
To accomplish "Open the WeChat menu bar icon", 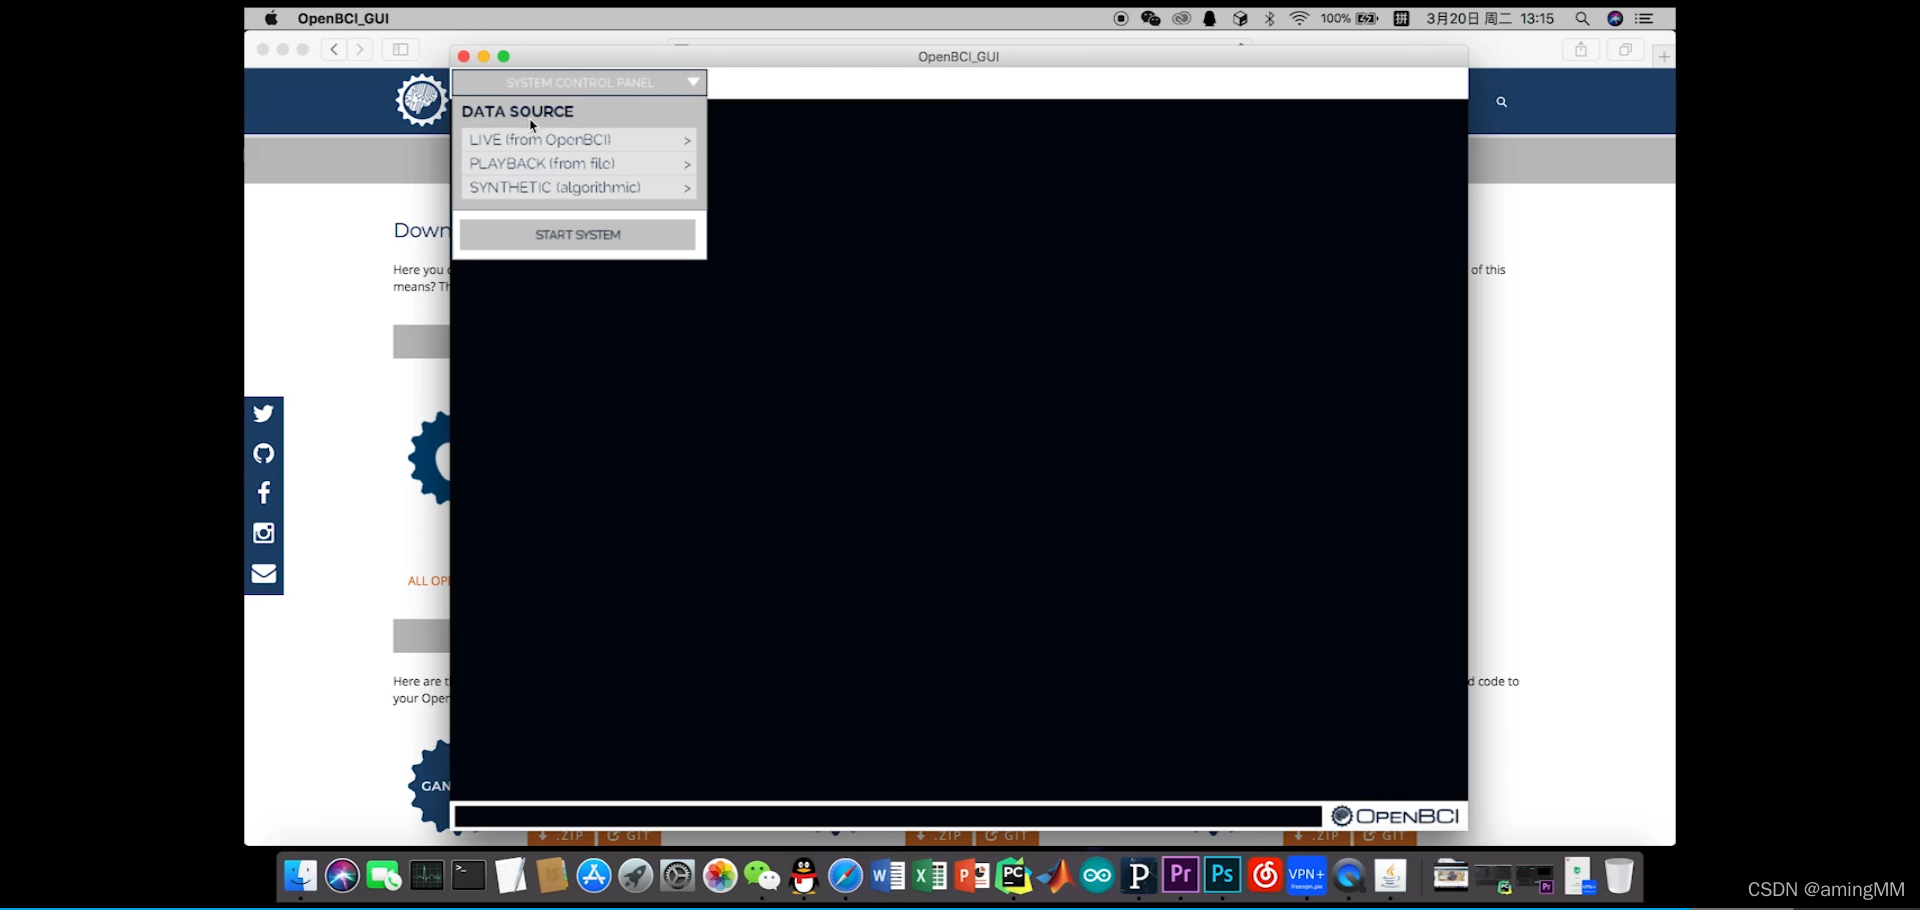I will click(1151, 18).
